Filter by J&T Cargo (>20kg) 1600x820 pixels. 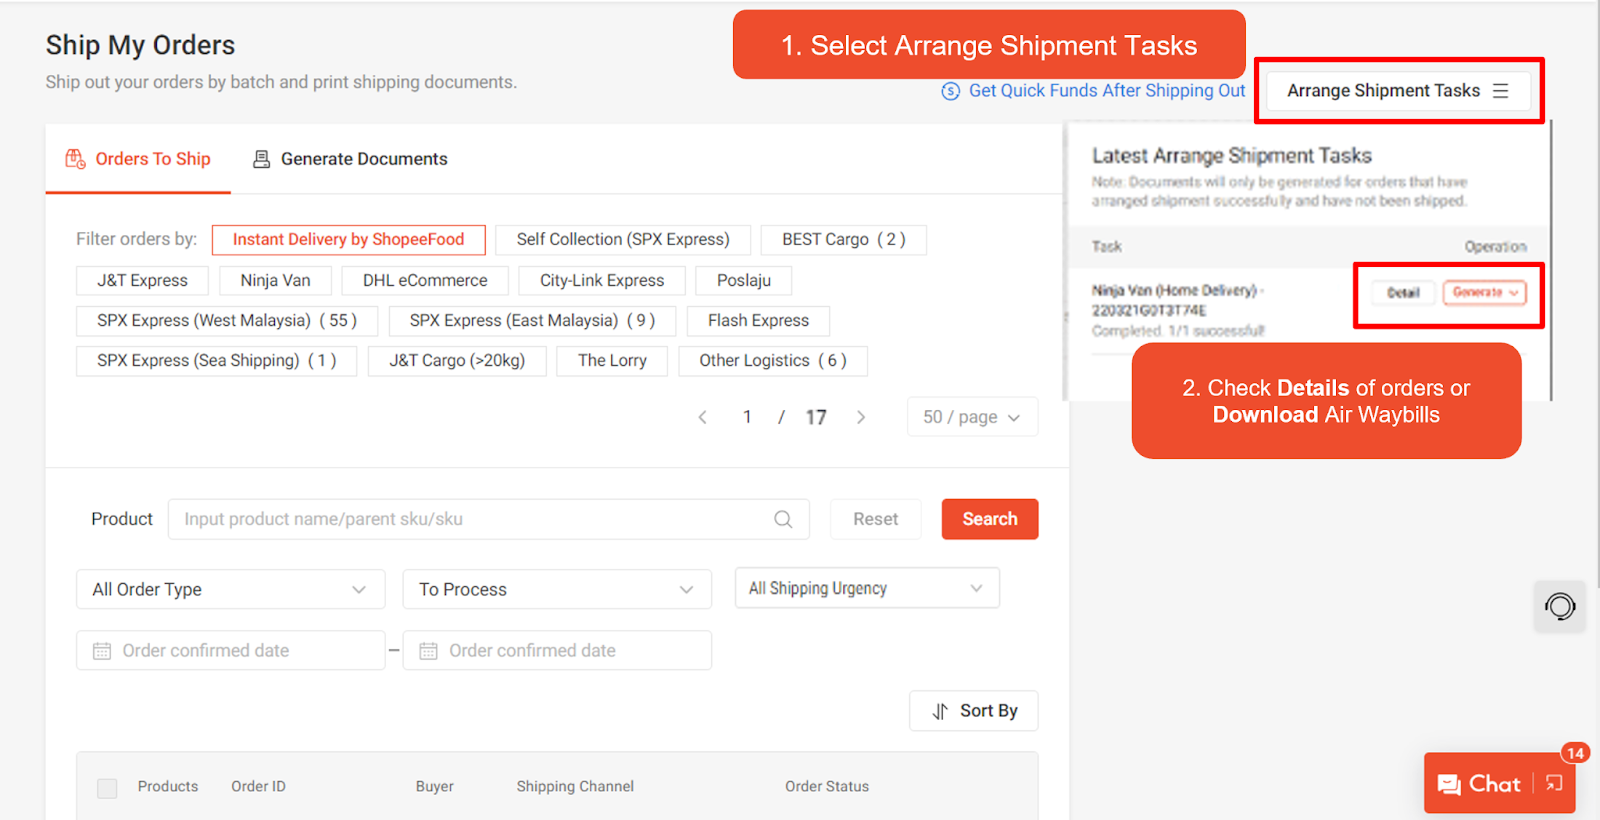[457, 361]
